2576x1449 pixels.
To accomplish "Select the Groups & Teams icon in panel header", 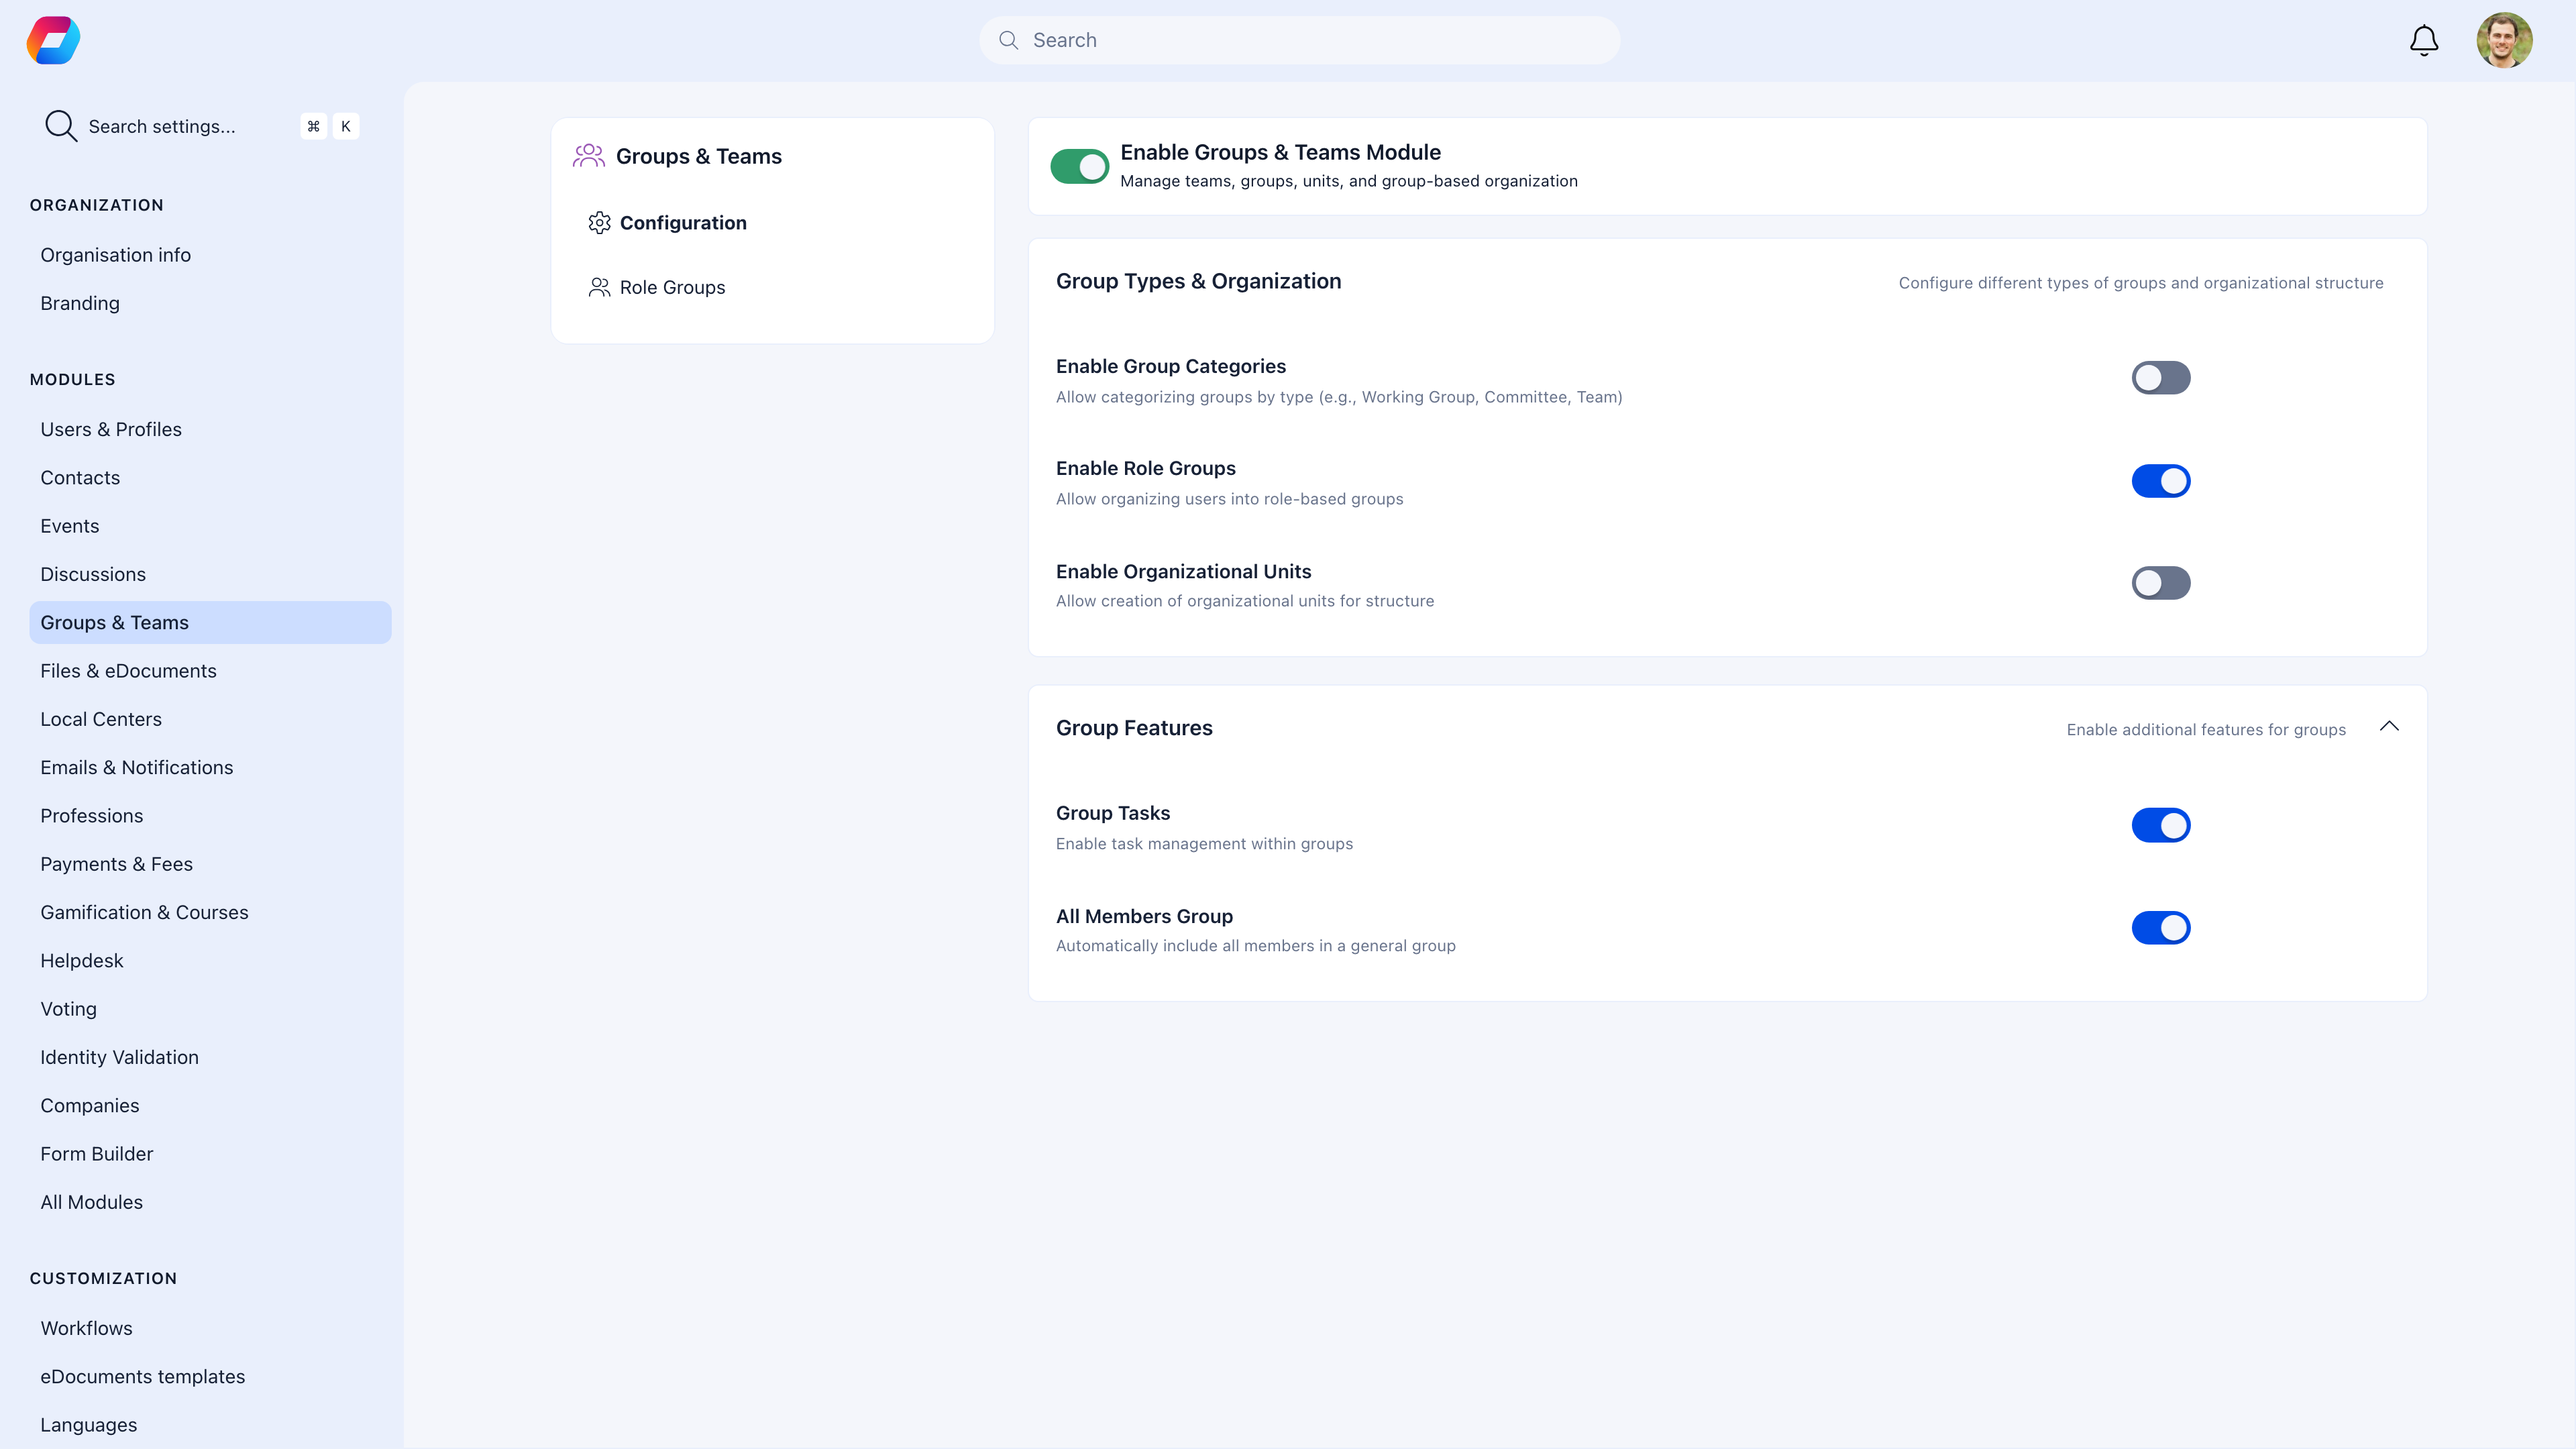I will coord(589,155).
